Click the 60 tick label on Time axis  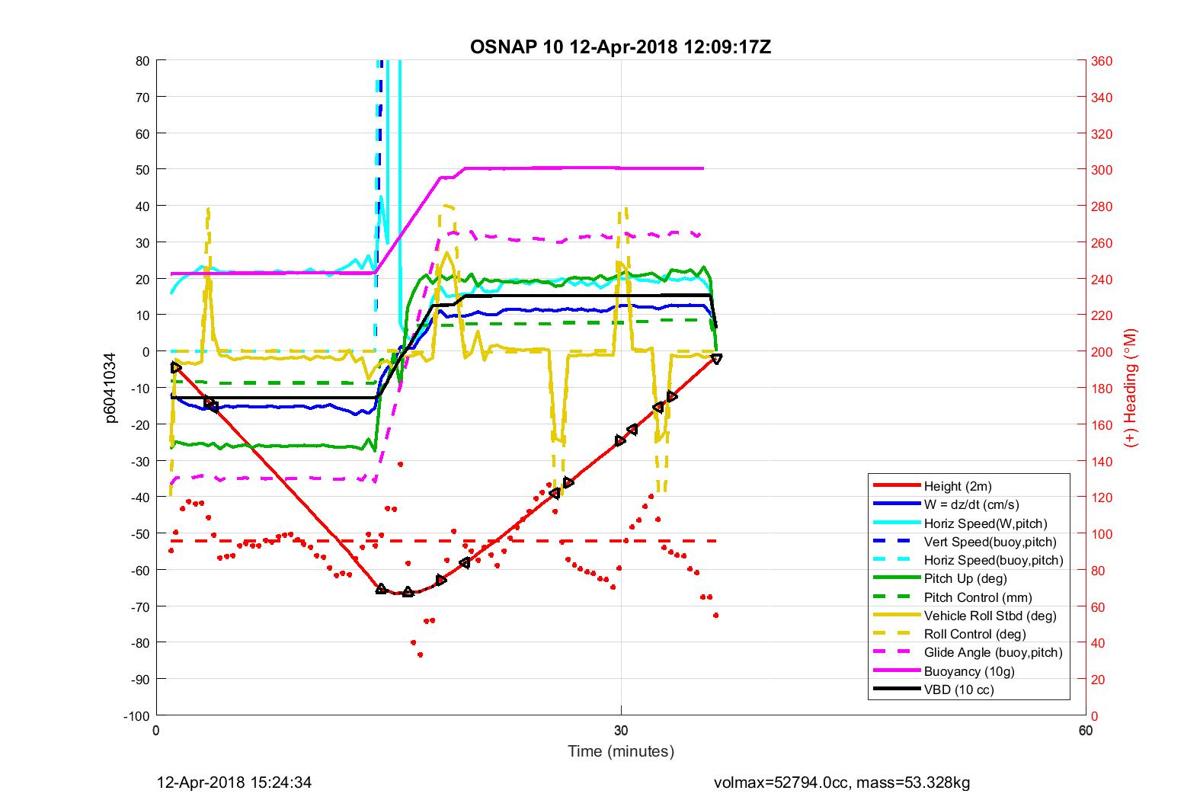1086,731
